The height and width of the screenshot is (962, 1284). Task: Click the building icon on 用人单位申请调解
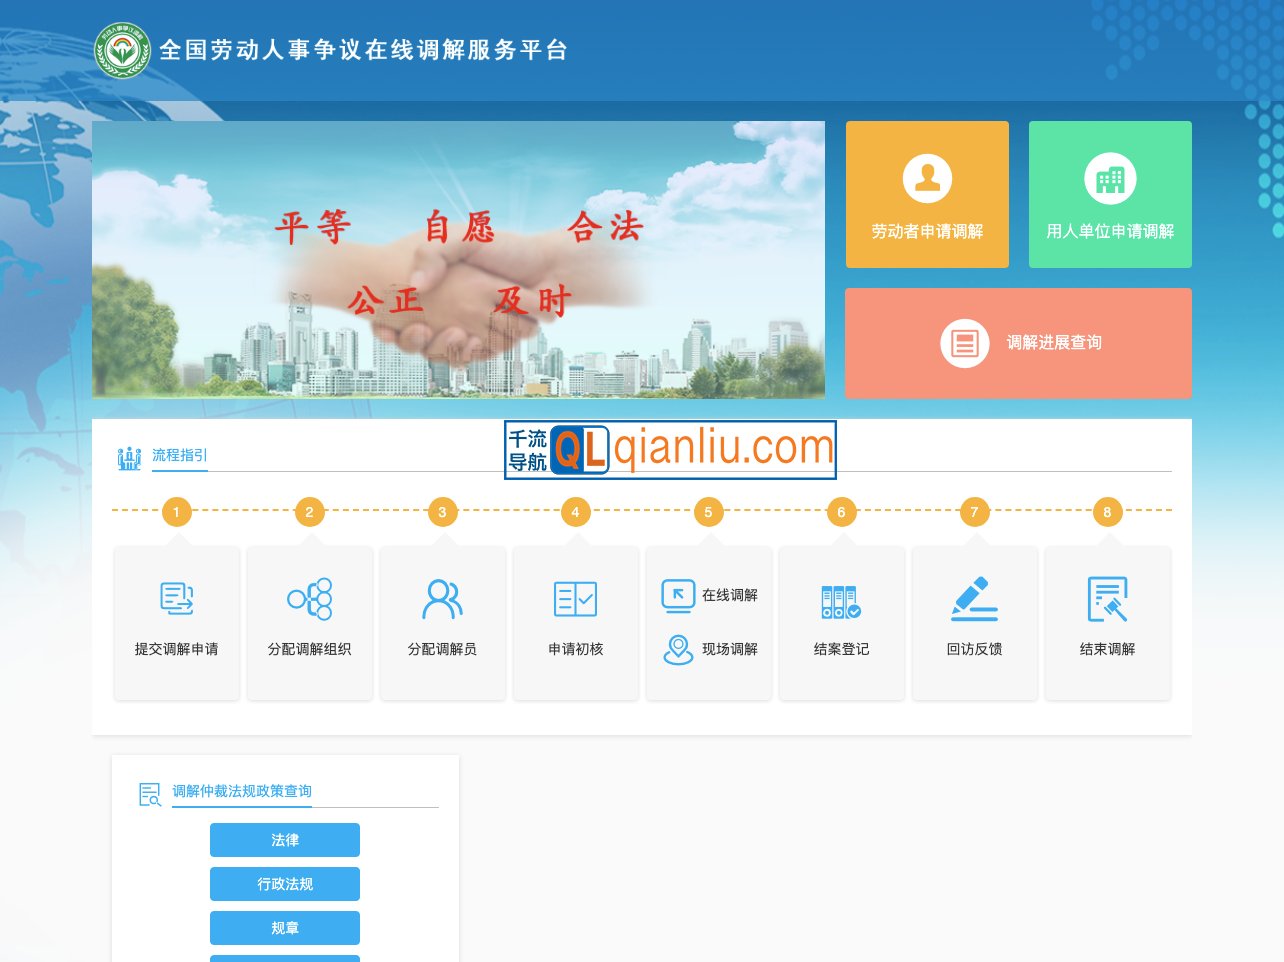1110,177
